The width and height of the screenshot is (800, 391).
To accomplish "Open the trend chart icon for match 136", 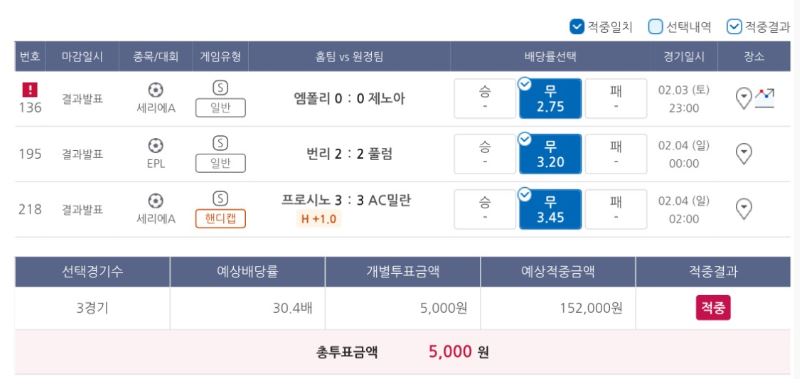I will 764,98.
